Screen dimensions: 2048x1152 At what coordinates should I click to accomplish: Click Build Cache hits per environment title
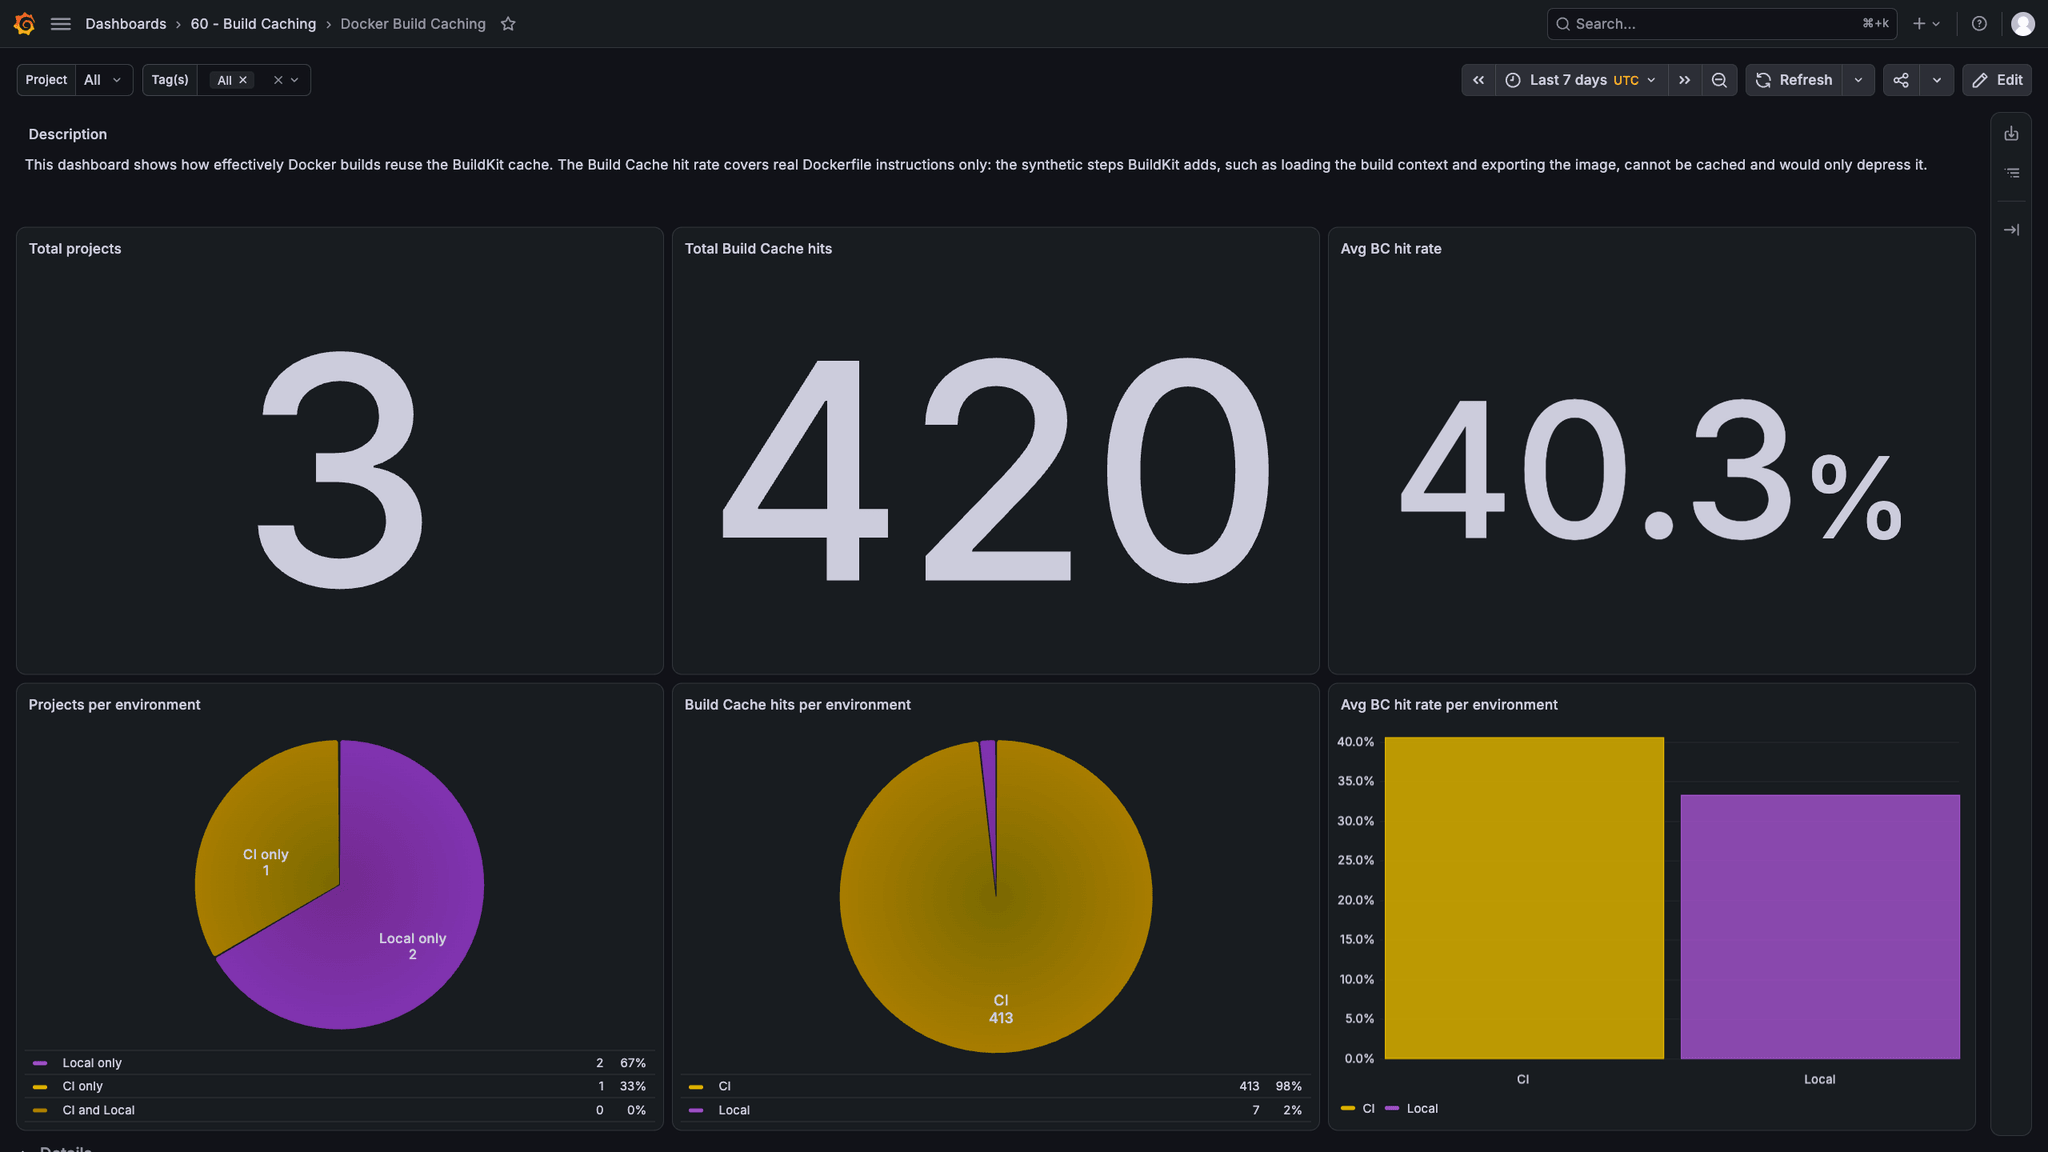[797, 705]
